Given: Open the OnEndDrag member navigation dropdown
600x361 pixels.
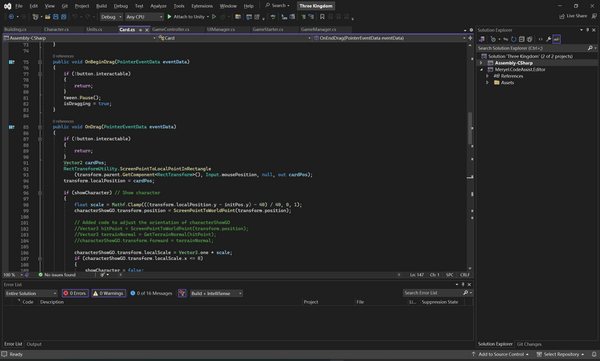Looking at the screenshot, I should (389, 38).
